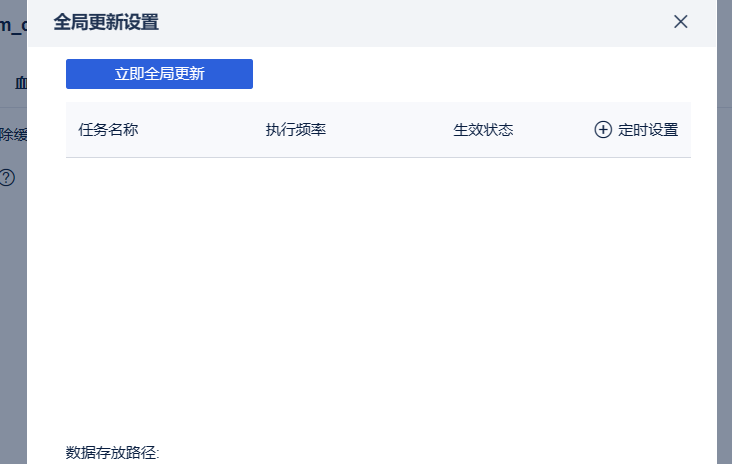Select the partially hidden 血 tab at left
This screenshot has height=464, width=732.
pyautogui.click(x=21, y=83)
